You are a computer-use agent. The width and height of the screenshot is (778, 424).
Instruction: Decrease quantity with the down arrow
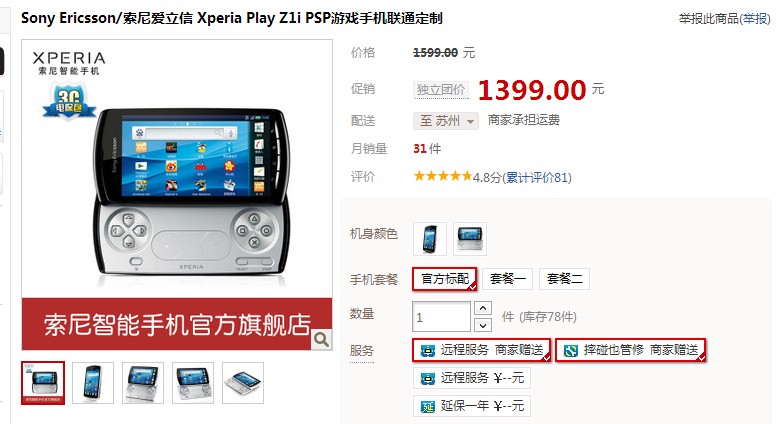coord(483,325)
